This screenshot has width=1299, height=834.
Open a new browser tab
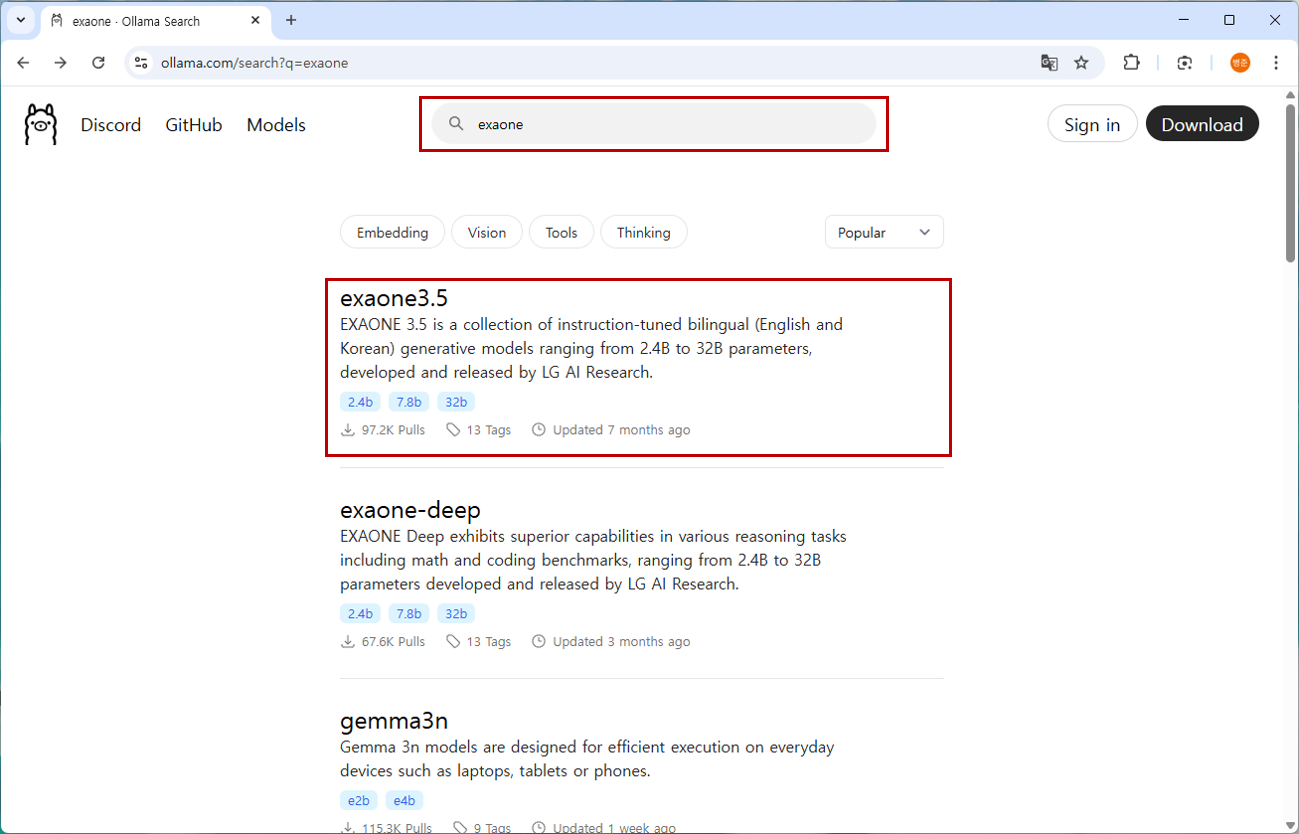pyautogui.click(x=291, y=20)
